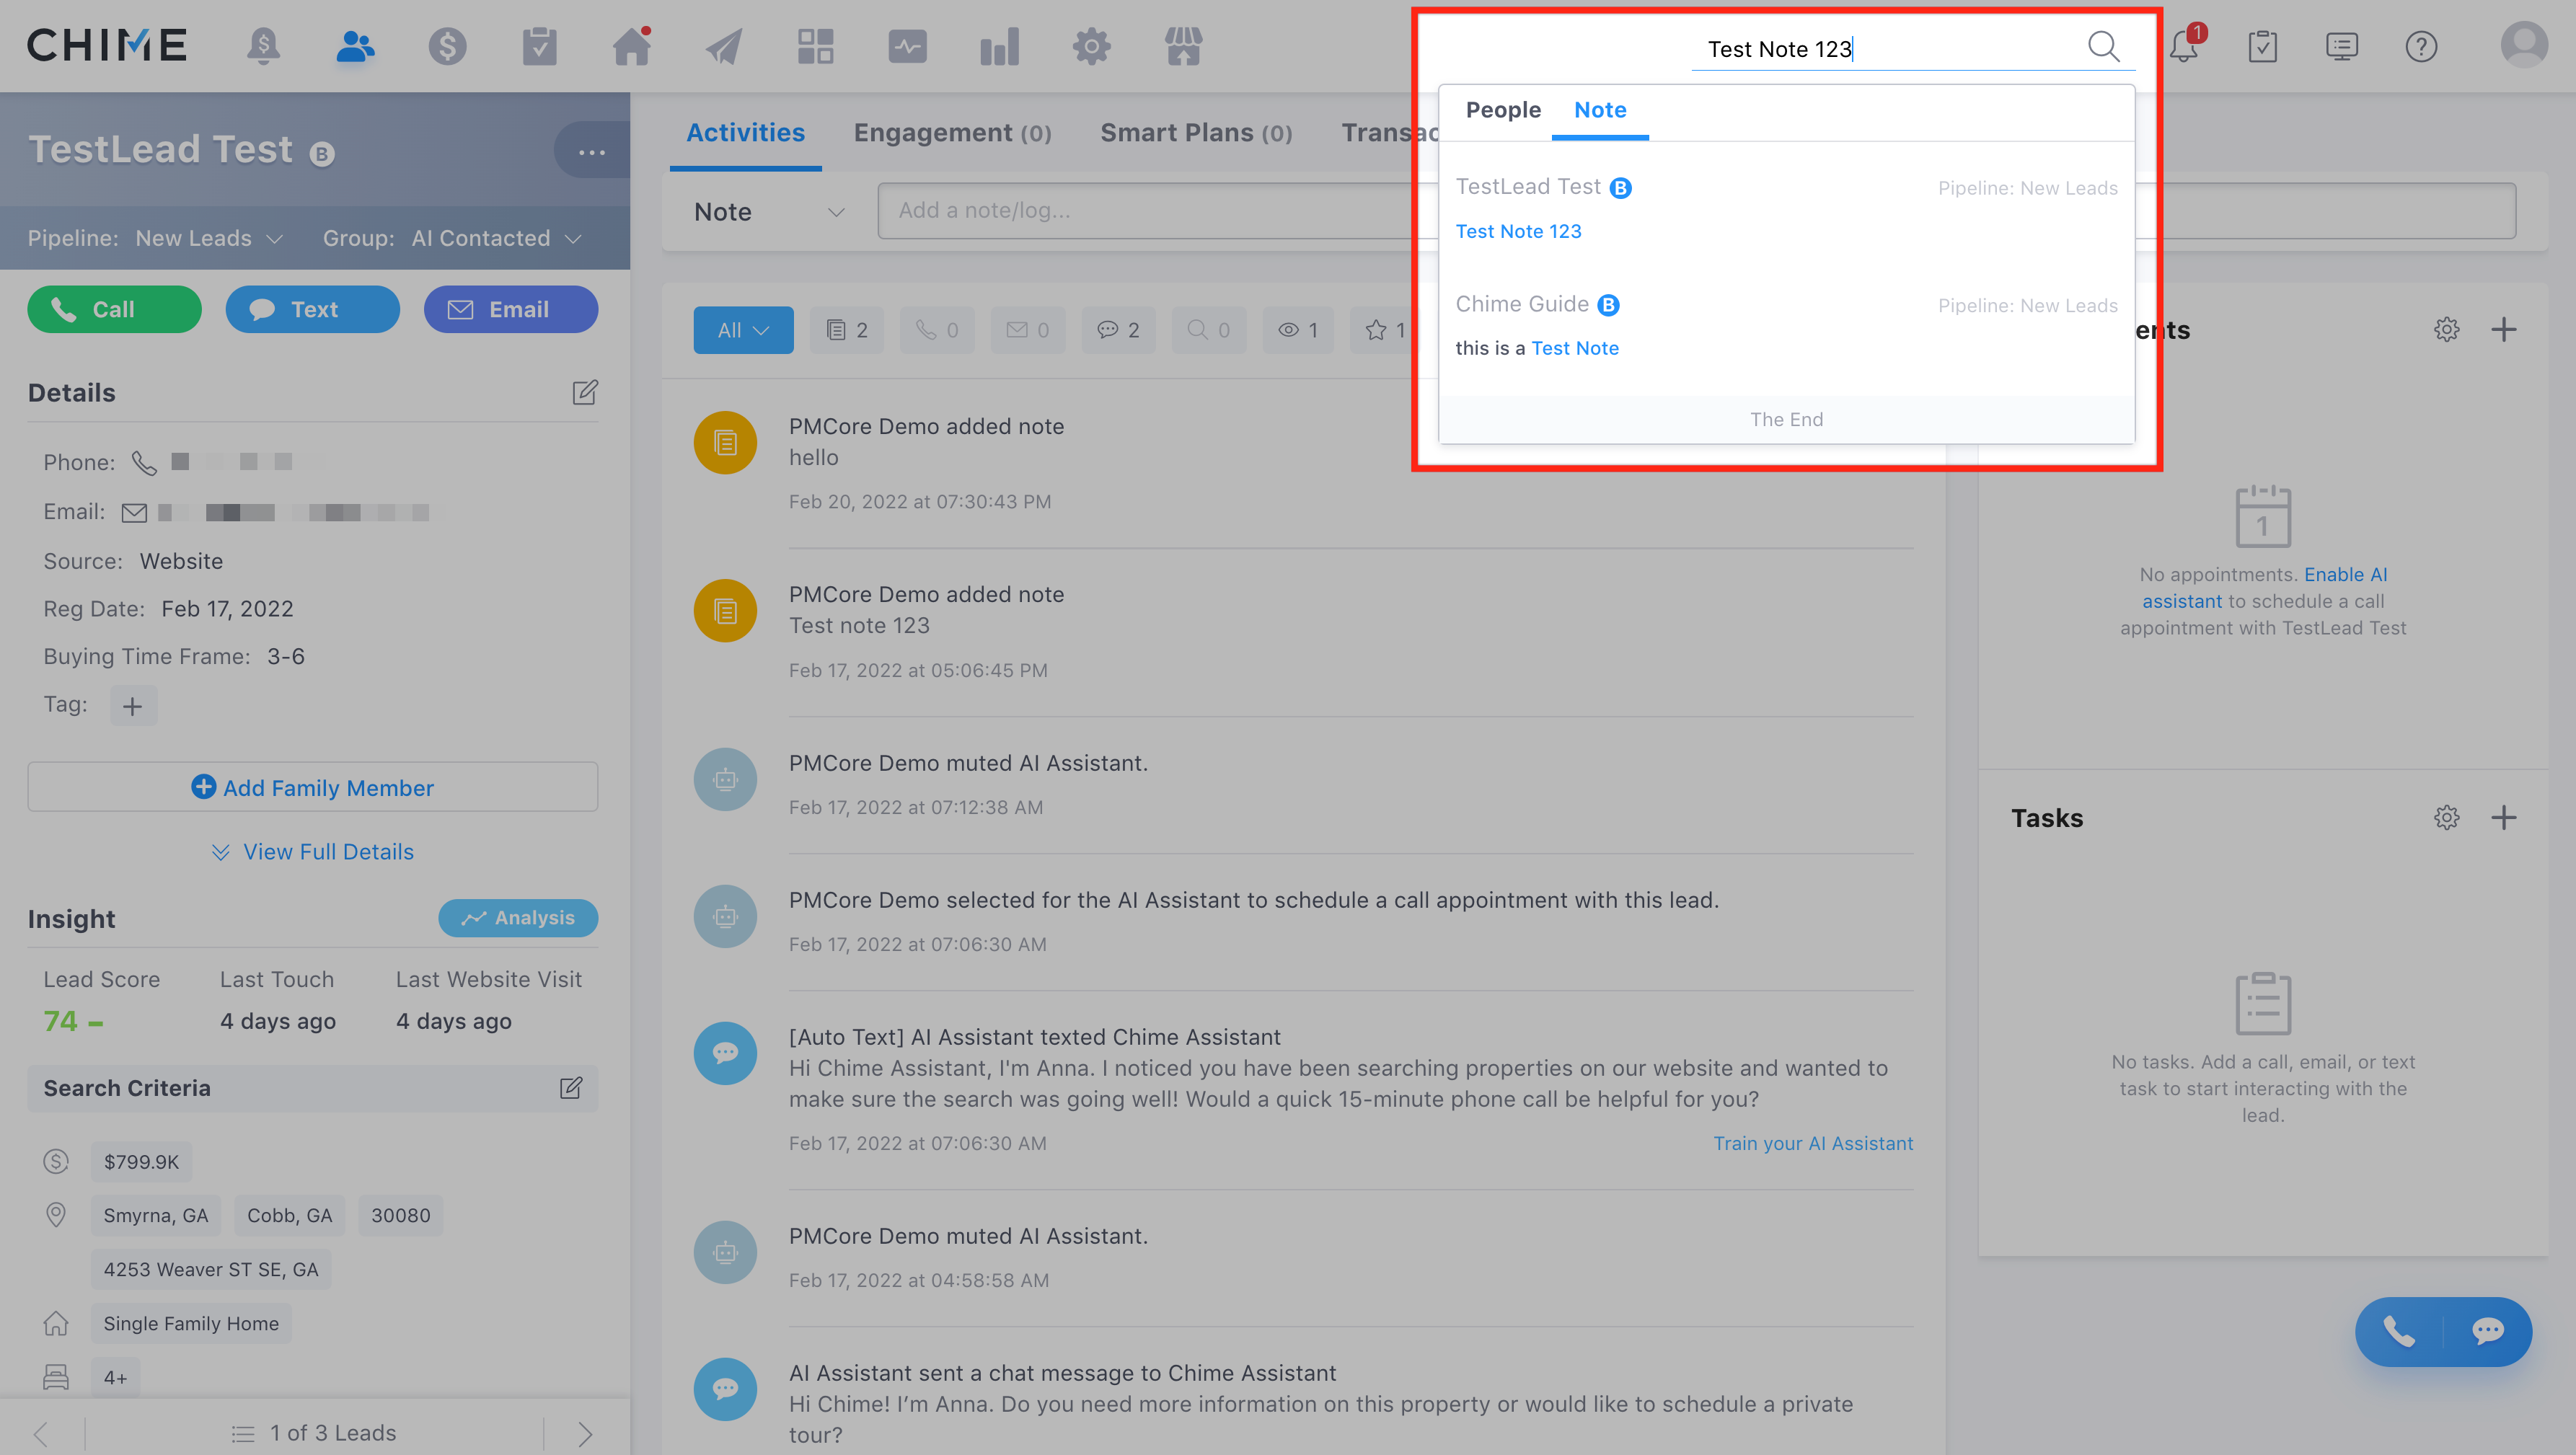Open the three-dot more options menu
Screen dimensions: 2576x1455
pyautogui.click(x=592, y=151)
